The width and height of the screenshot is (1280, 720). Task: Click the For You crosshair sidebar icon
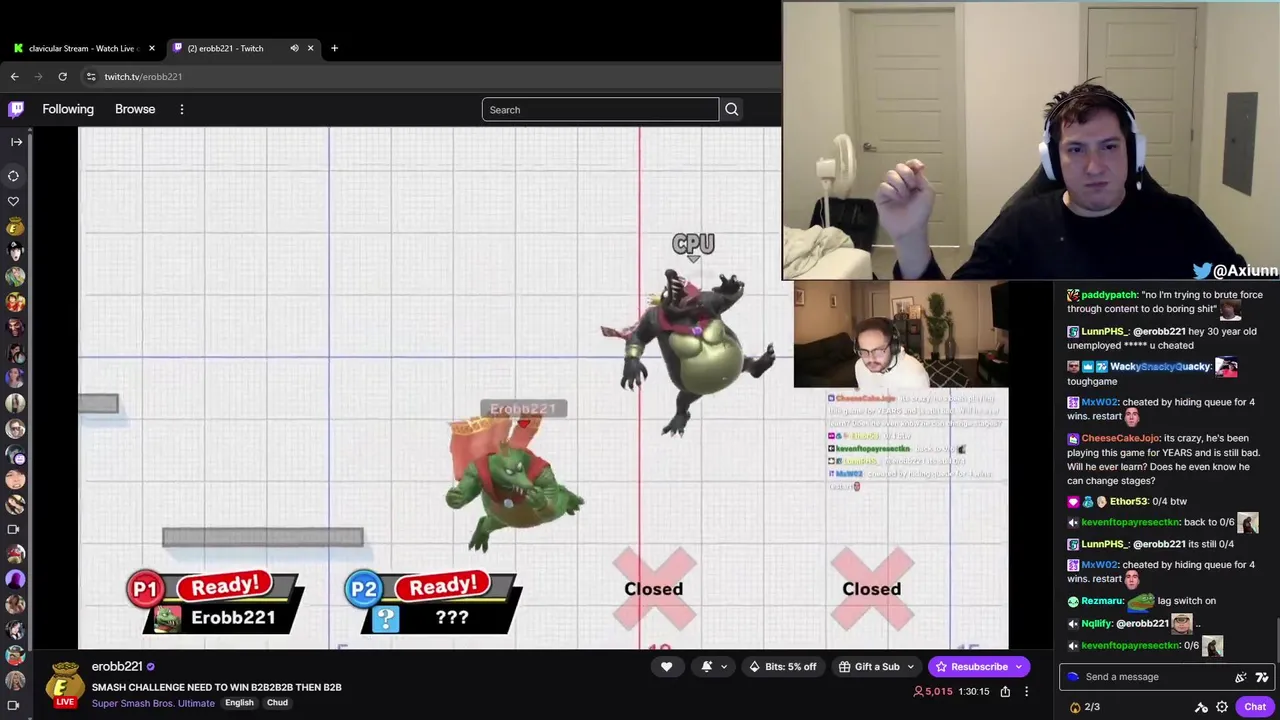click(x=14, y=176)
